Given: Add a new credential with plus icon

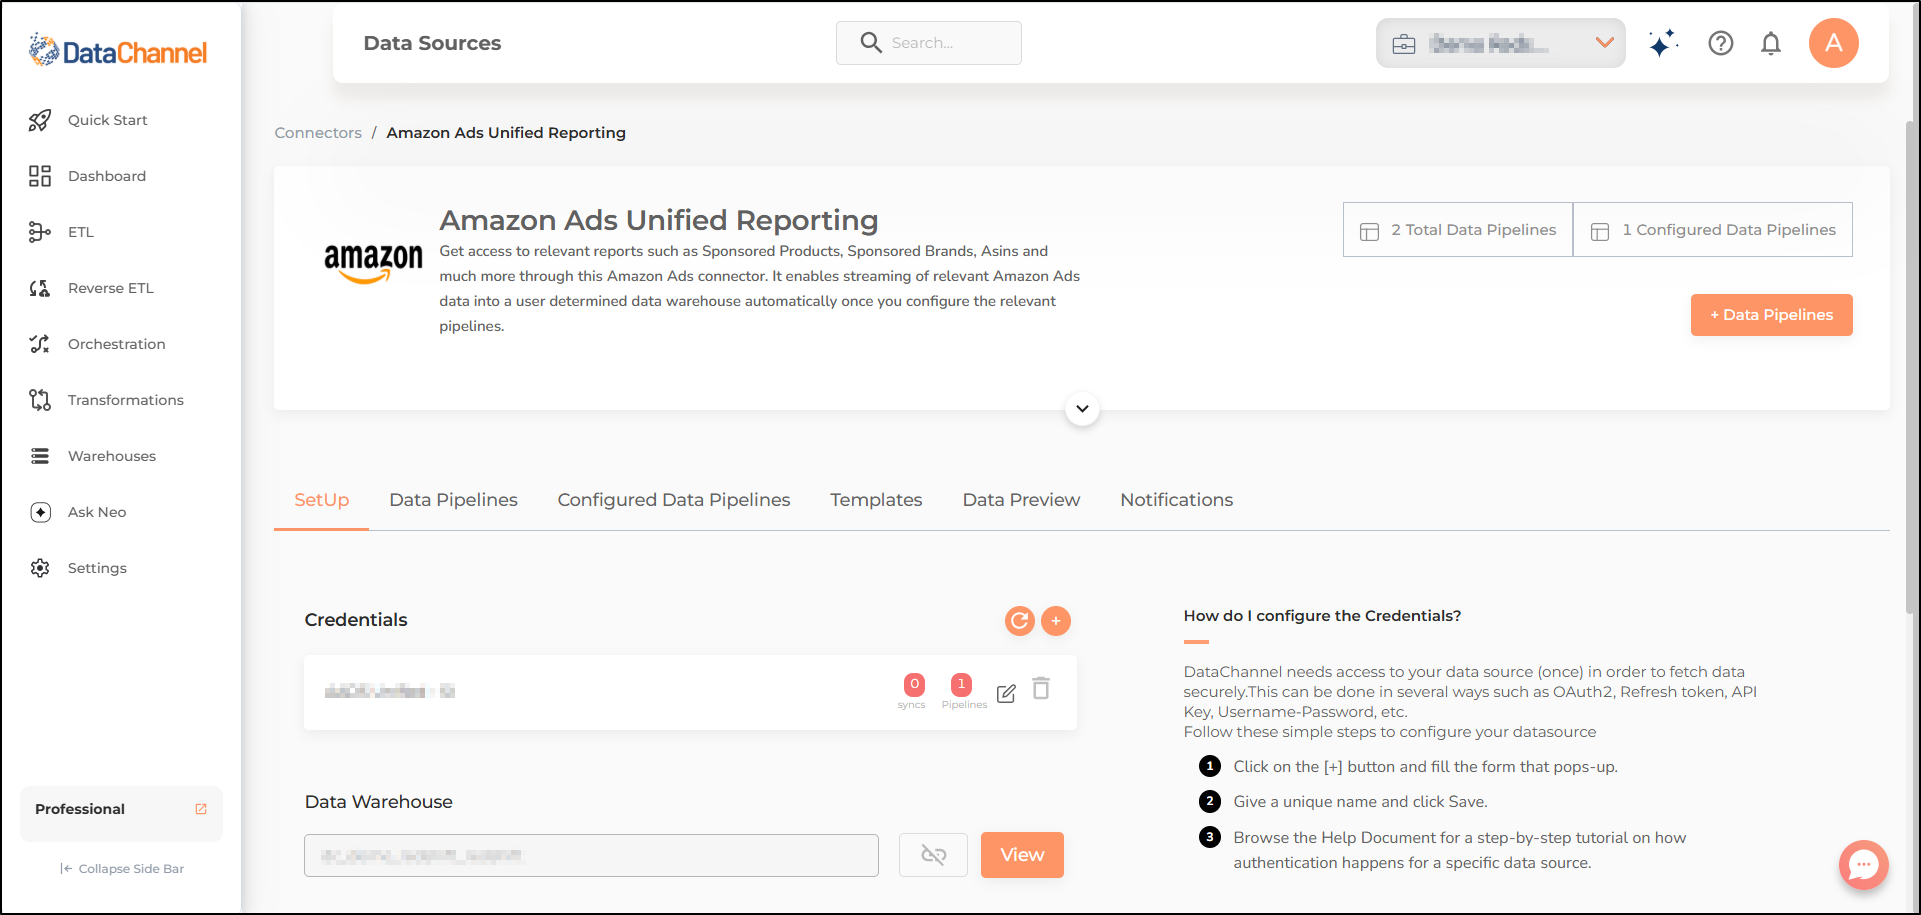Looking at the screenshot, I should click(1056, 621).
